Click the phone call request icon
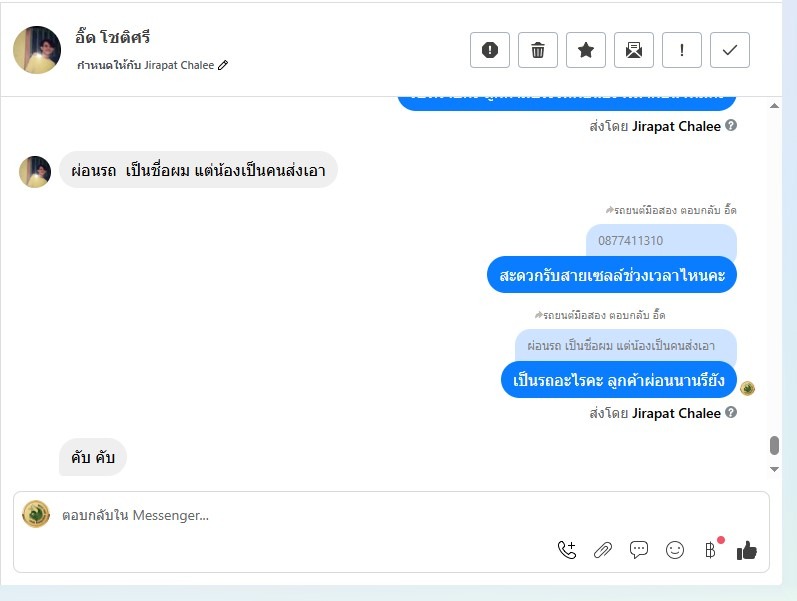This screenshot has height=601, width=797. click(x=567, y=550)
